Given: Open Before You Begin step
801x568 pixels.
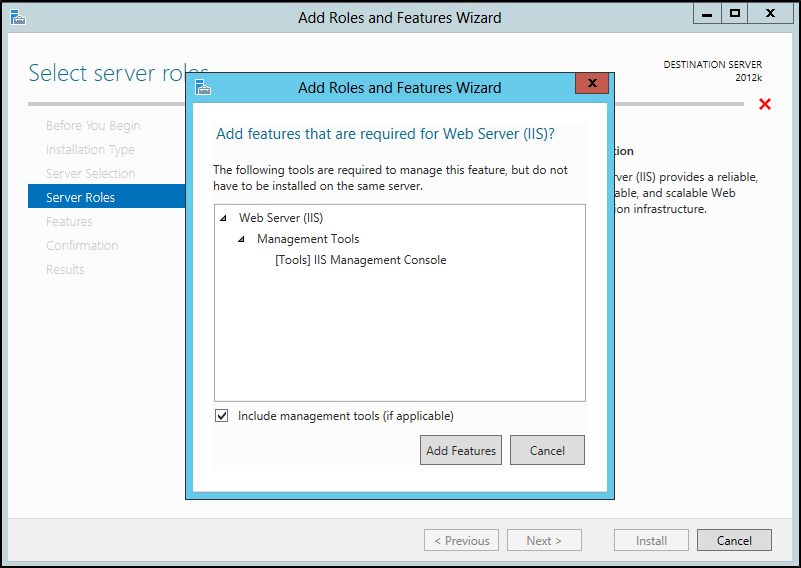Looking at the screenshot, I should tap(93, 126).
